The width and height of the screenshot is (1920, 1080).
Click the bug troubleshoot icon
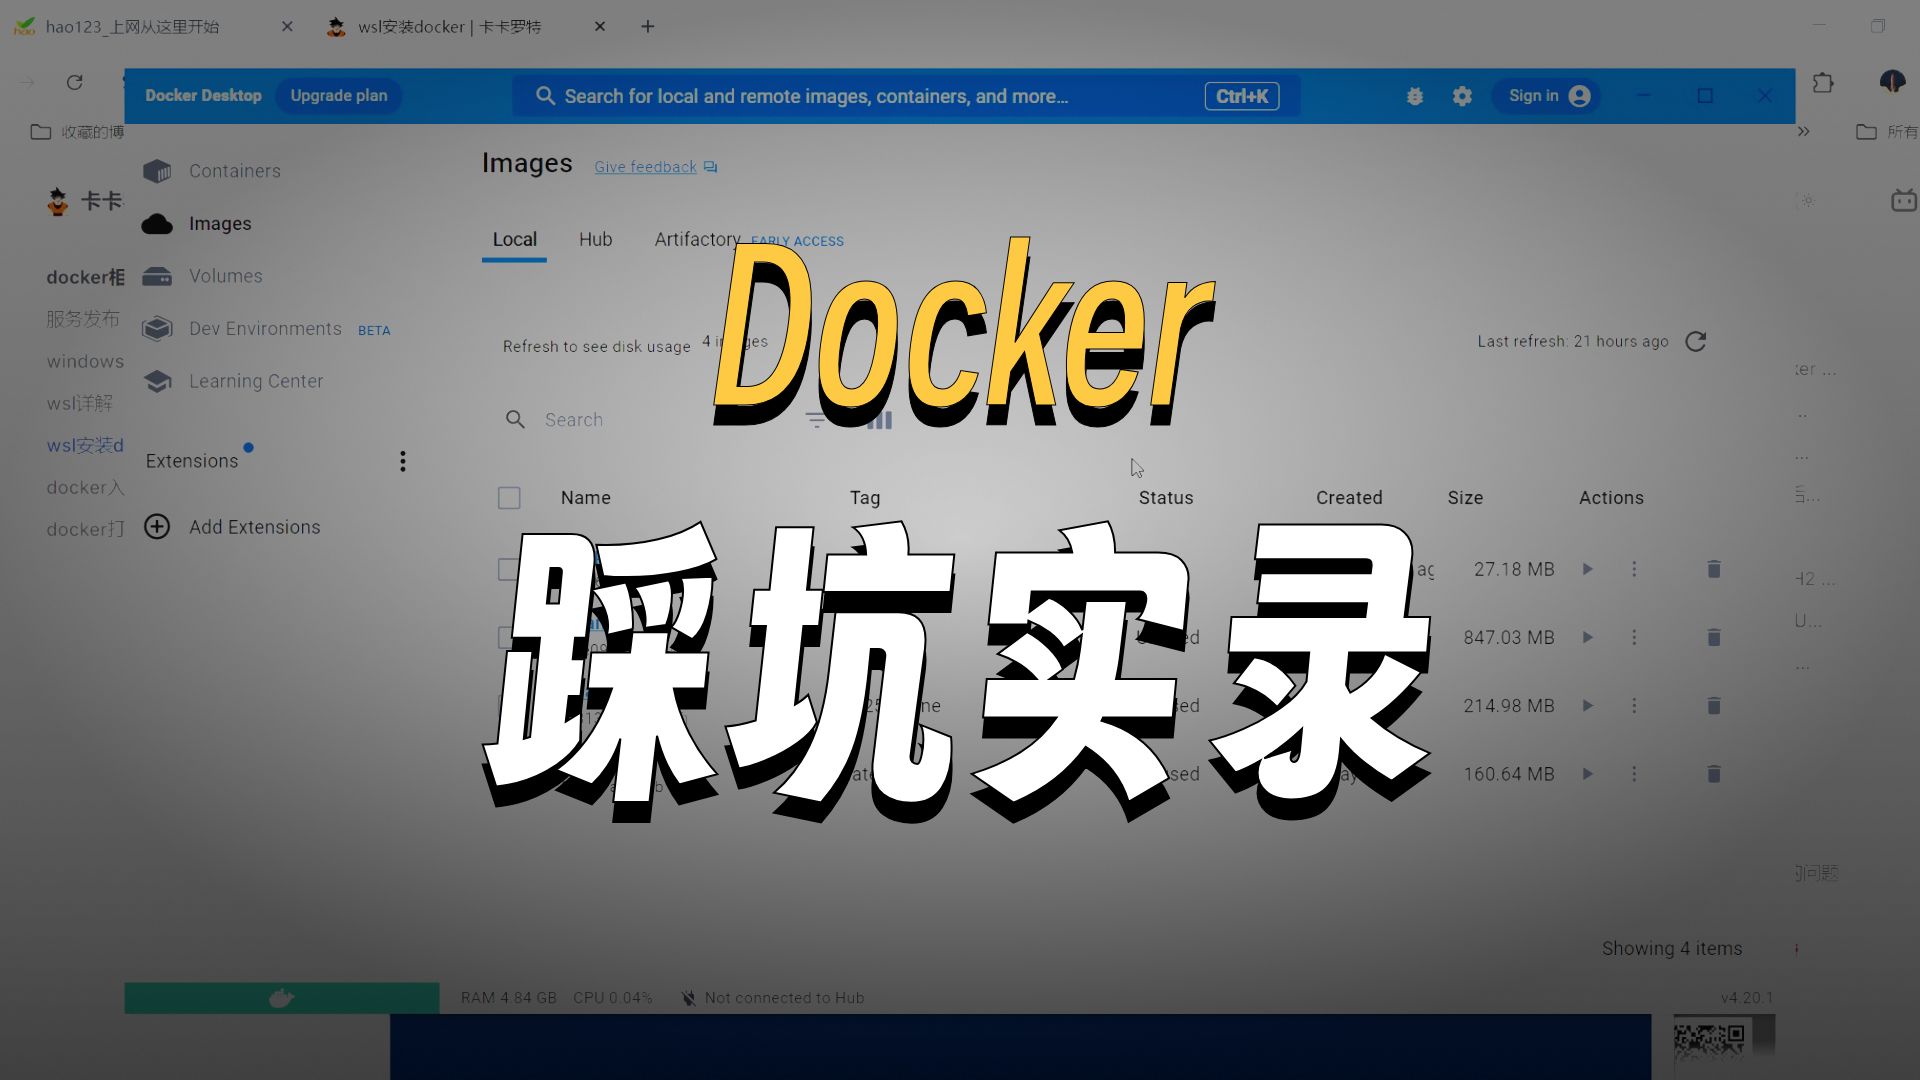1414,96
